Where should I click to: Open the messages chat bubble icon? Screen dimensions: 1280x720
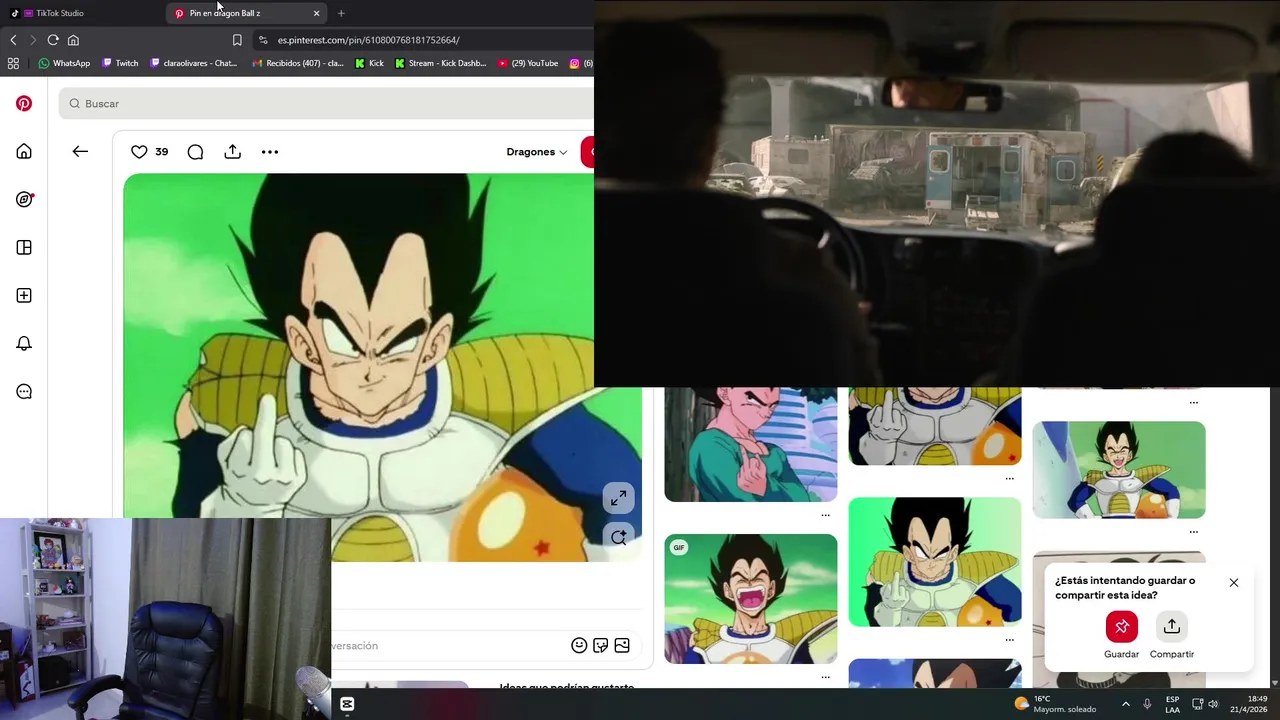pos(24,391)
